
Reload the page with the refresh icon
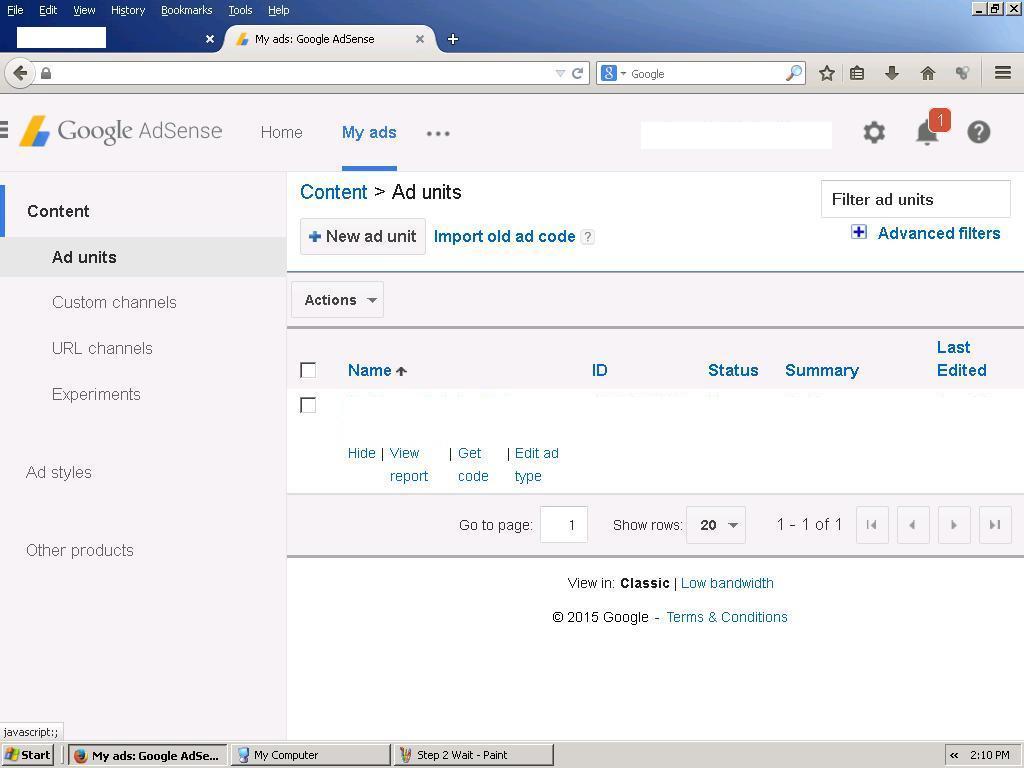click(x=577, y=74)
